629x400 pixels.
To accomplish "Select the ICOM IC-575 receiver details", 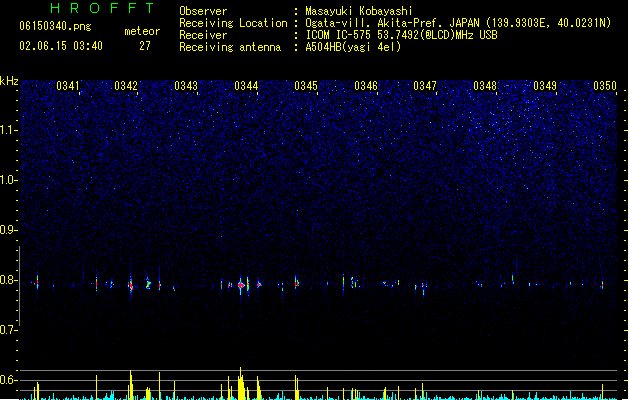I will [401, 35].
